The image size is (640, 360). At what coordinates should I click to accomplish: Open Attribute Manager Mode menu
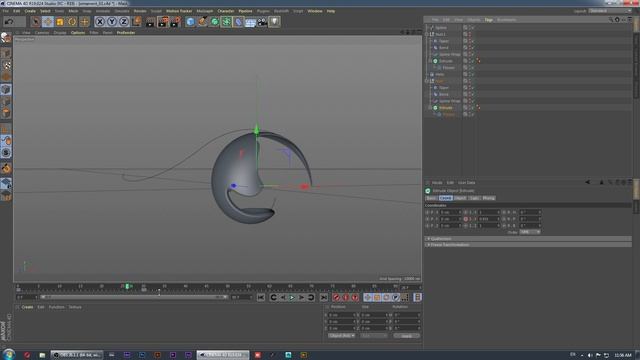[x=437, y=182]
